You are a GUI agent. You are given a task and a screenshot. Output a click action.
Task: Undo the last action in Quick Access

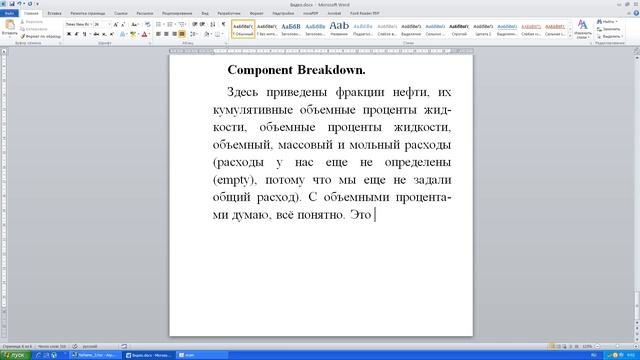click(19, 4)
